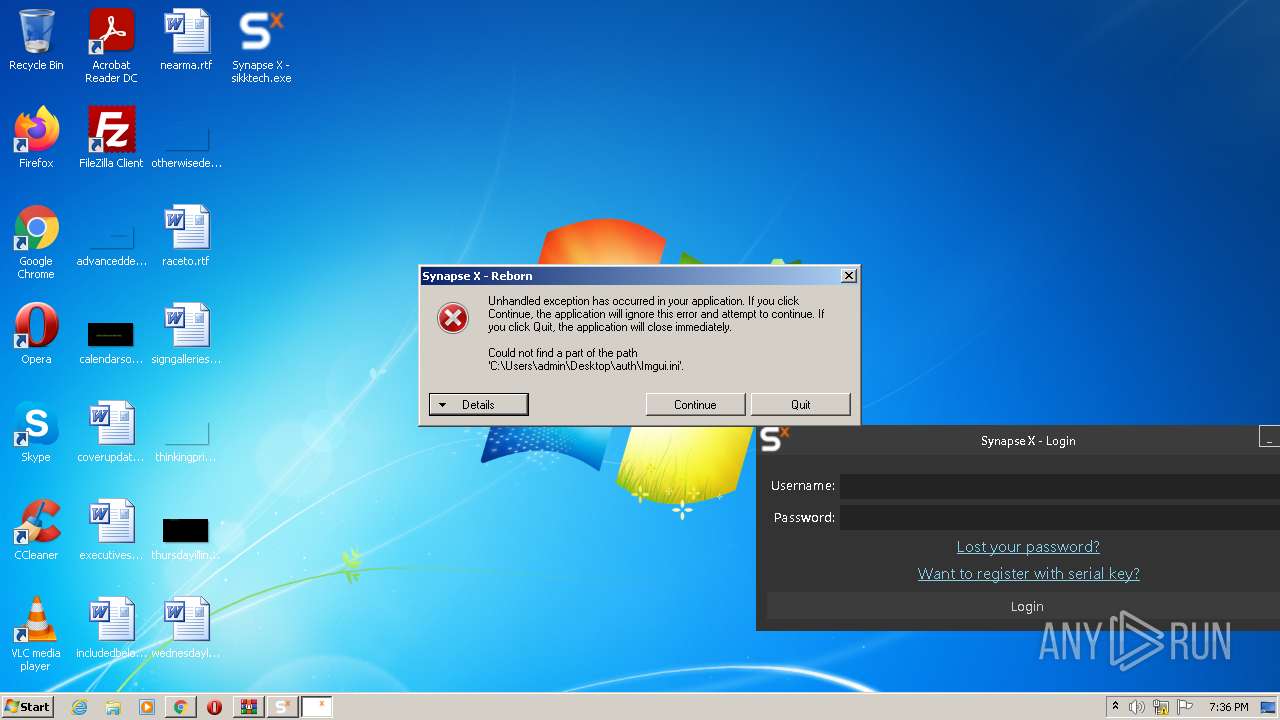Open the Start menu

click(x=27, y=707)
